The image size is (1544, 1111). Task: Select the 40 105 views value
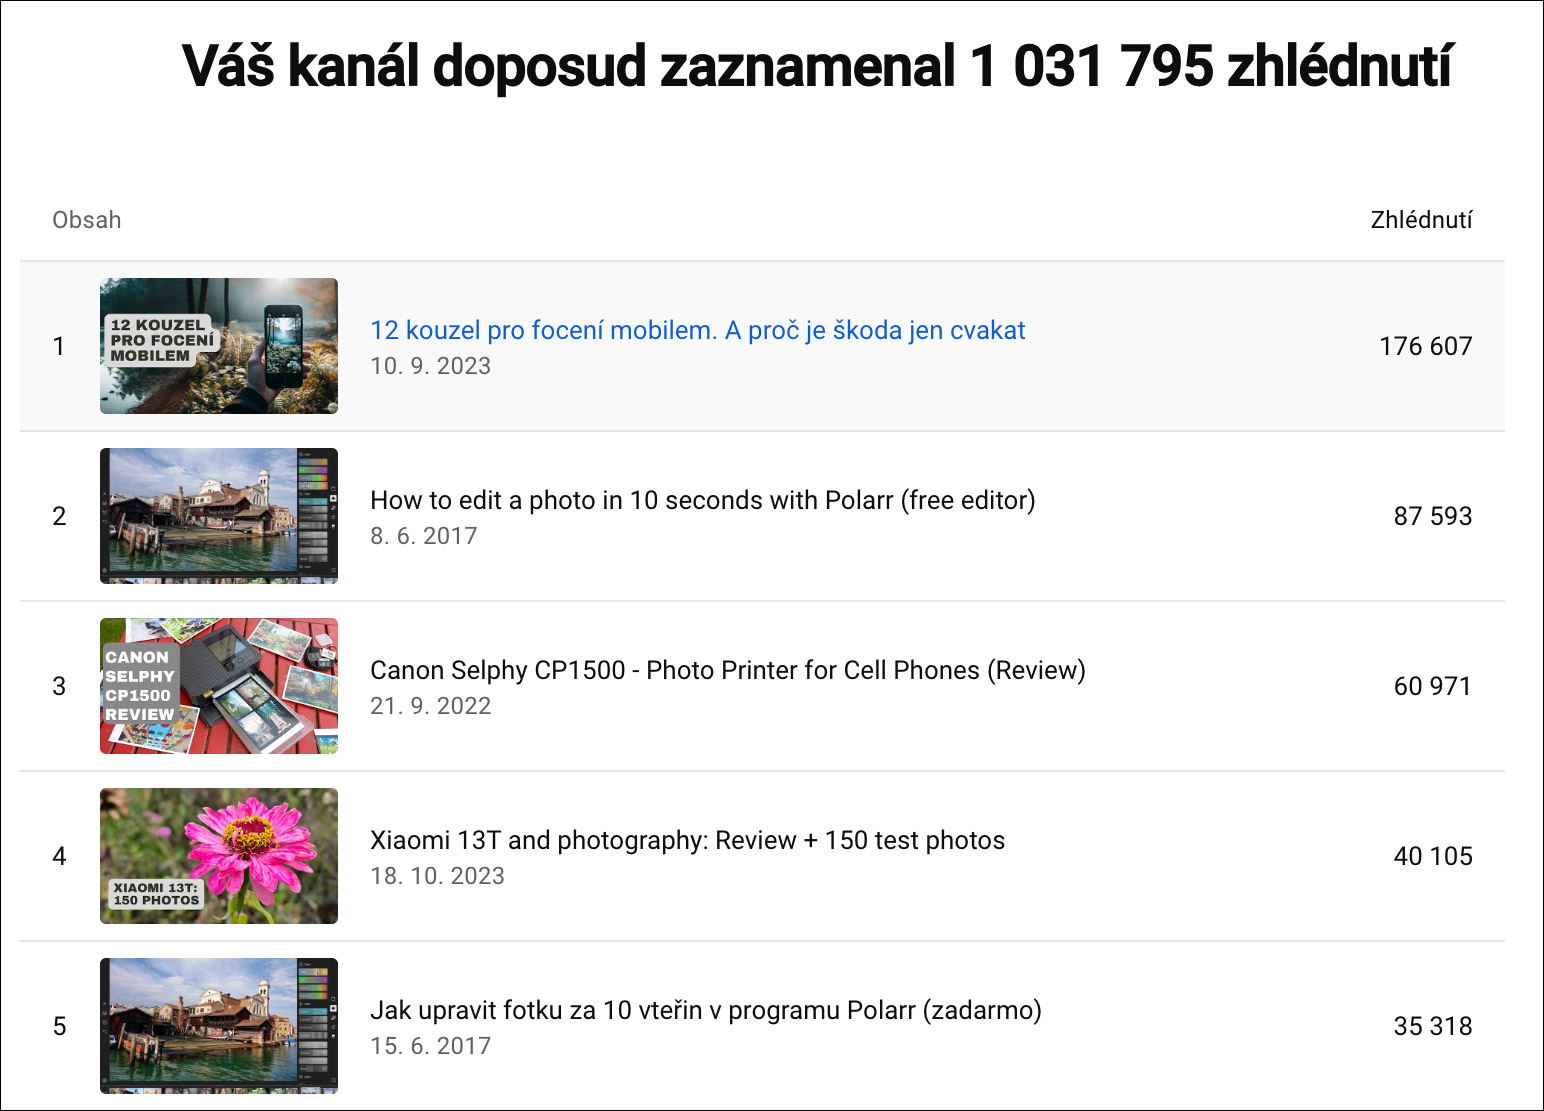pyautogui.click(x=1433, y=856)
